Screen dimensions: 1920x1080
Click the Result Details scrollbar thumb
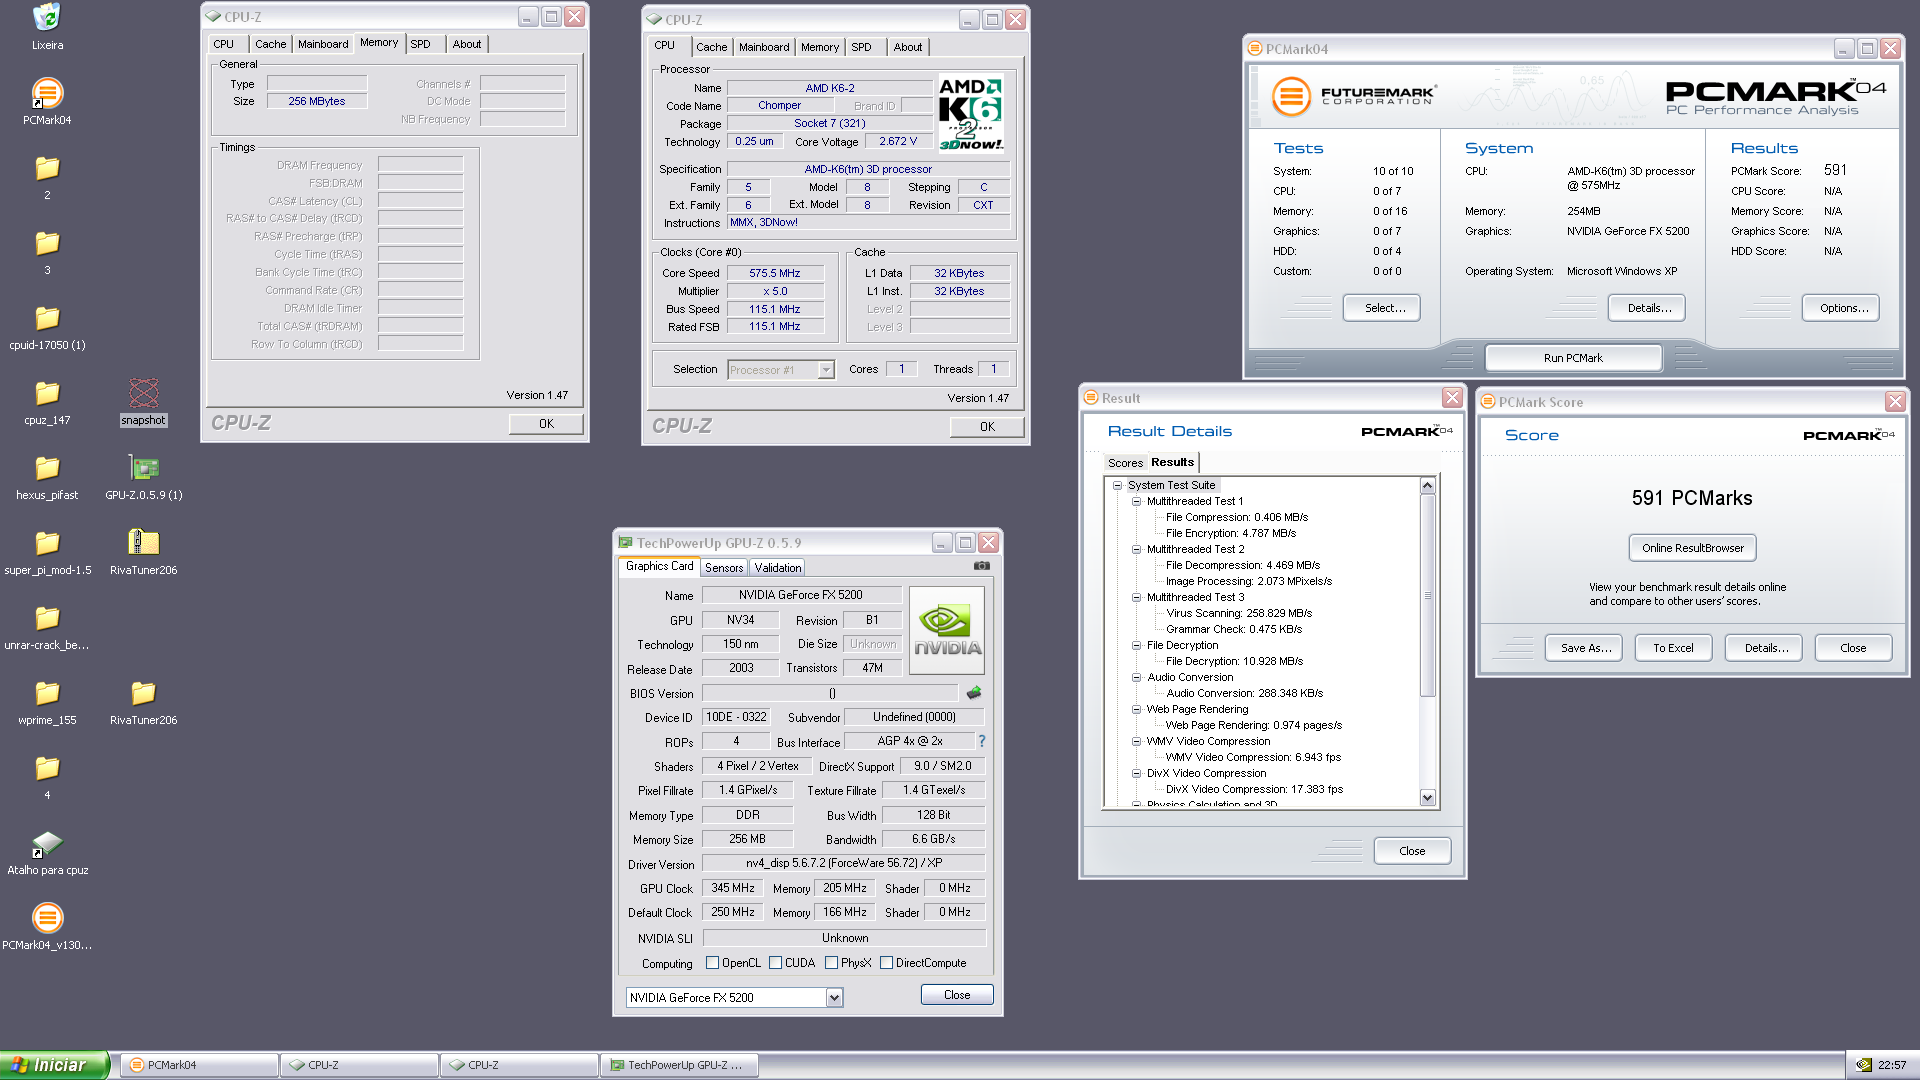[x=1427, y=596]
